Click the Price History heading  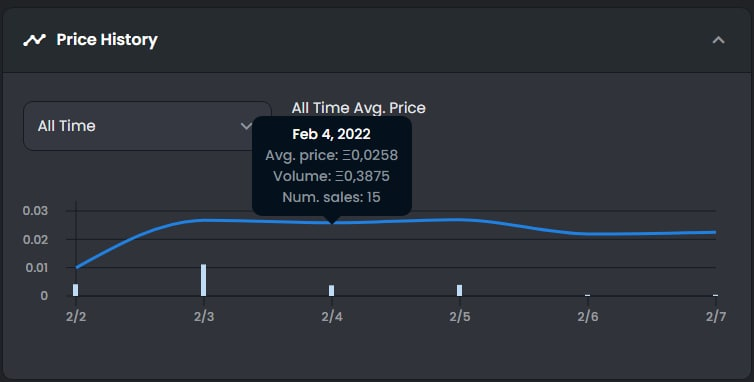107,40
